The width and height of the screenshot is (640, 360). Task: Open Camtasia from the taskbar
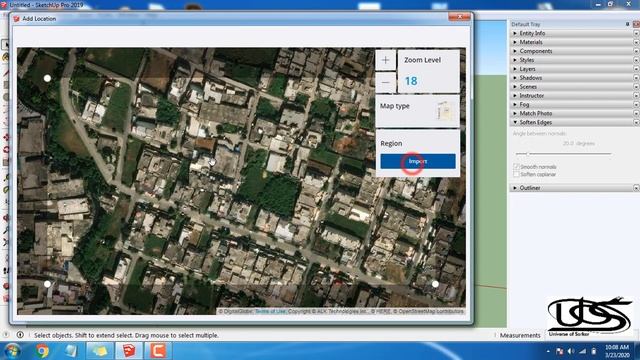click(158, 351)
